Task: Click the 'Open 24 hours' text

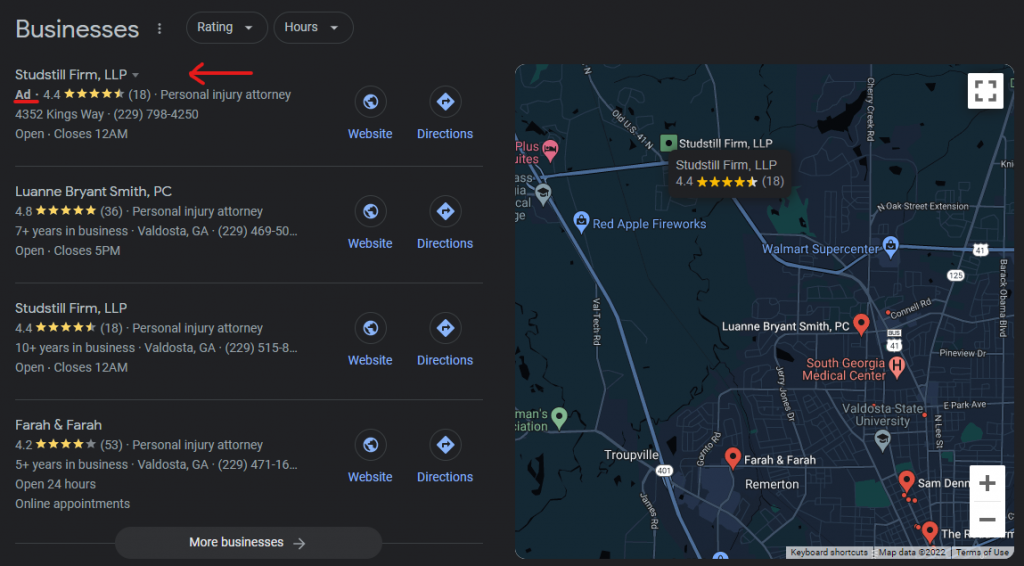Action: pyautogui.click(x=56, y=484)
